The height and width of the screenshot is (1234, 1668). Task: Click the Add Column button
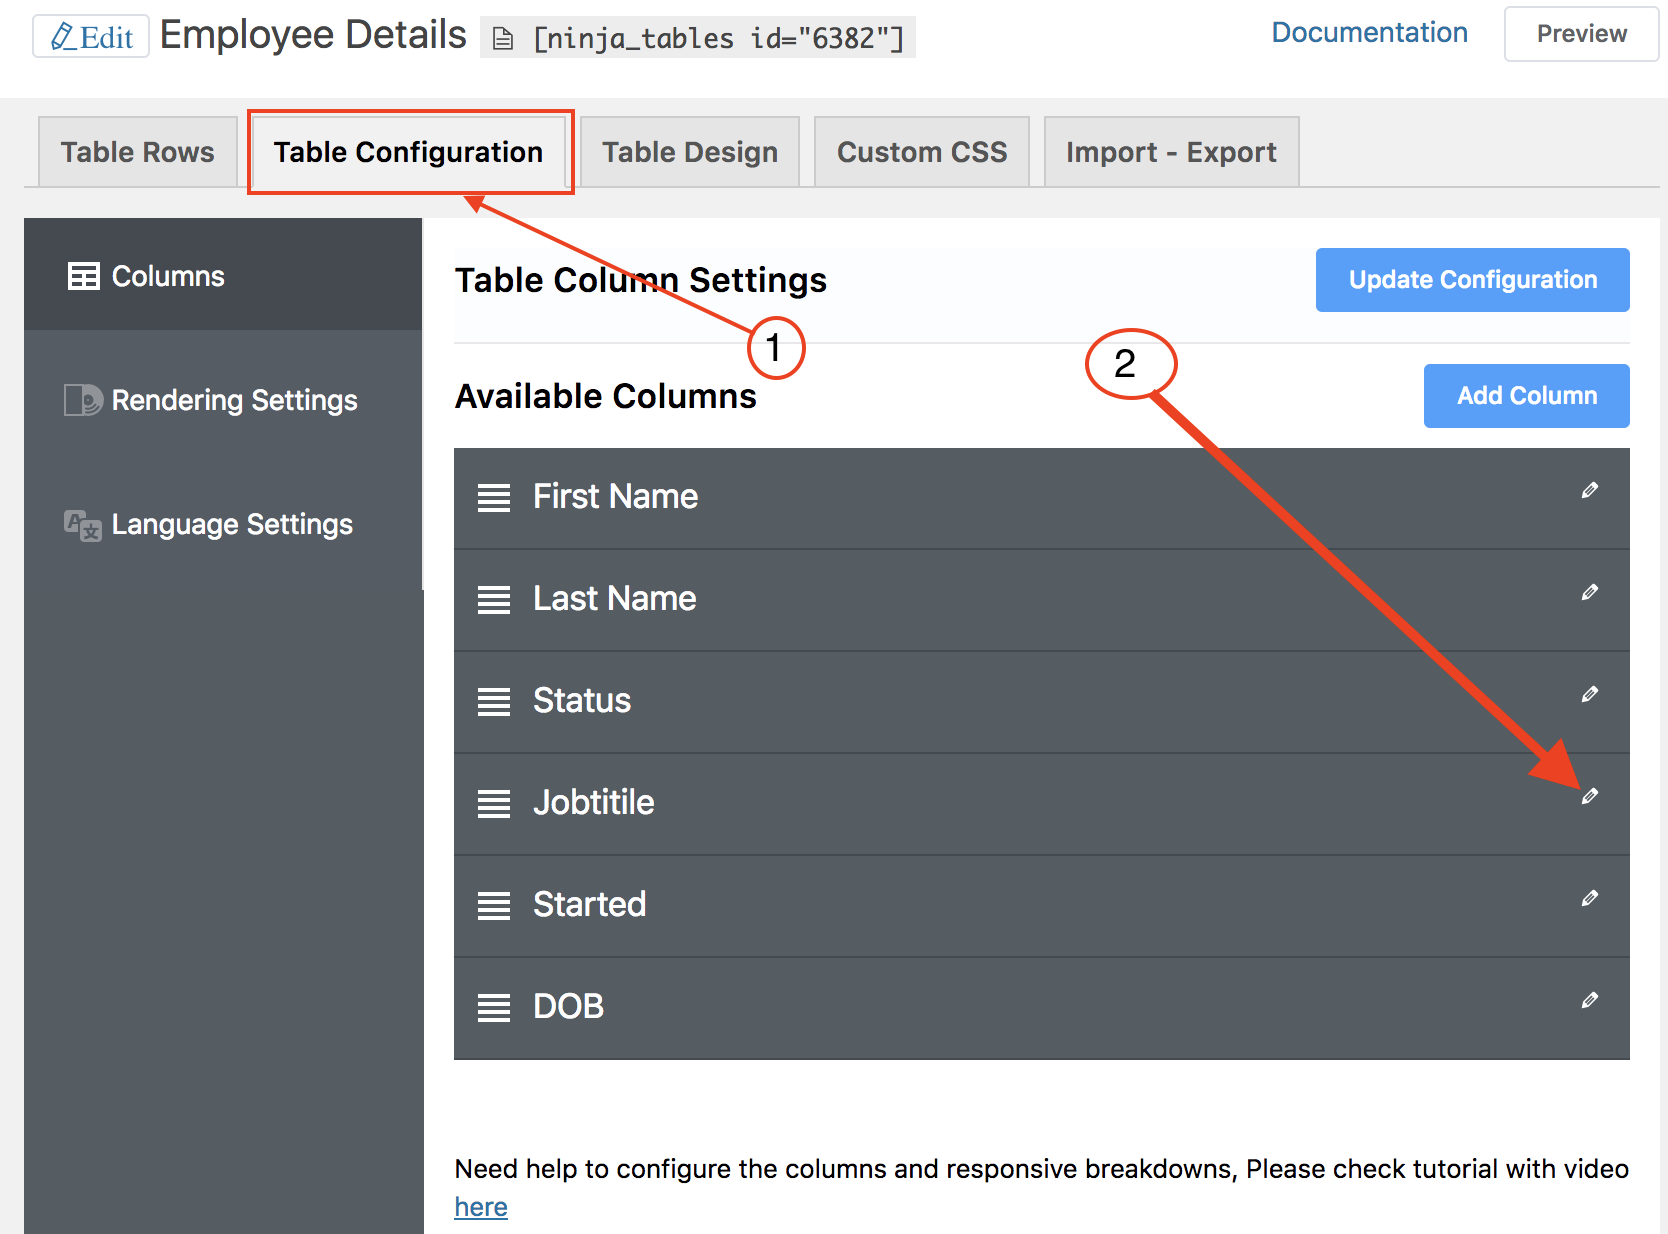pos(1526,395)
